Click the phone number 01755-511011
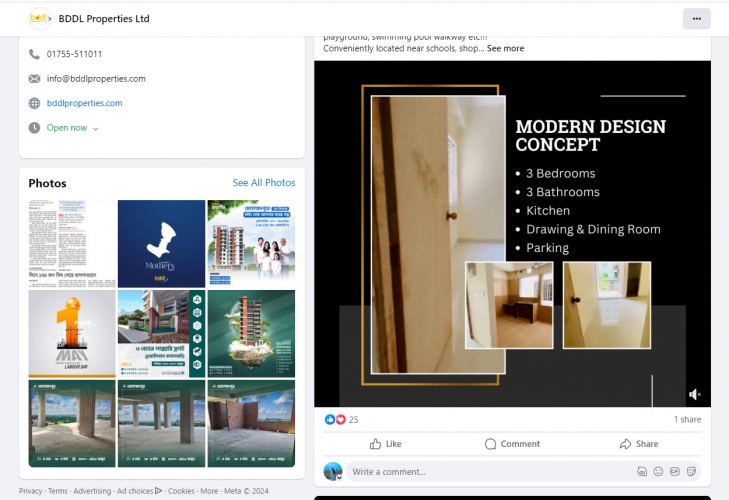The image size is (729, 500). click(74, 54)
